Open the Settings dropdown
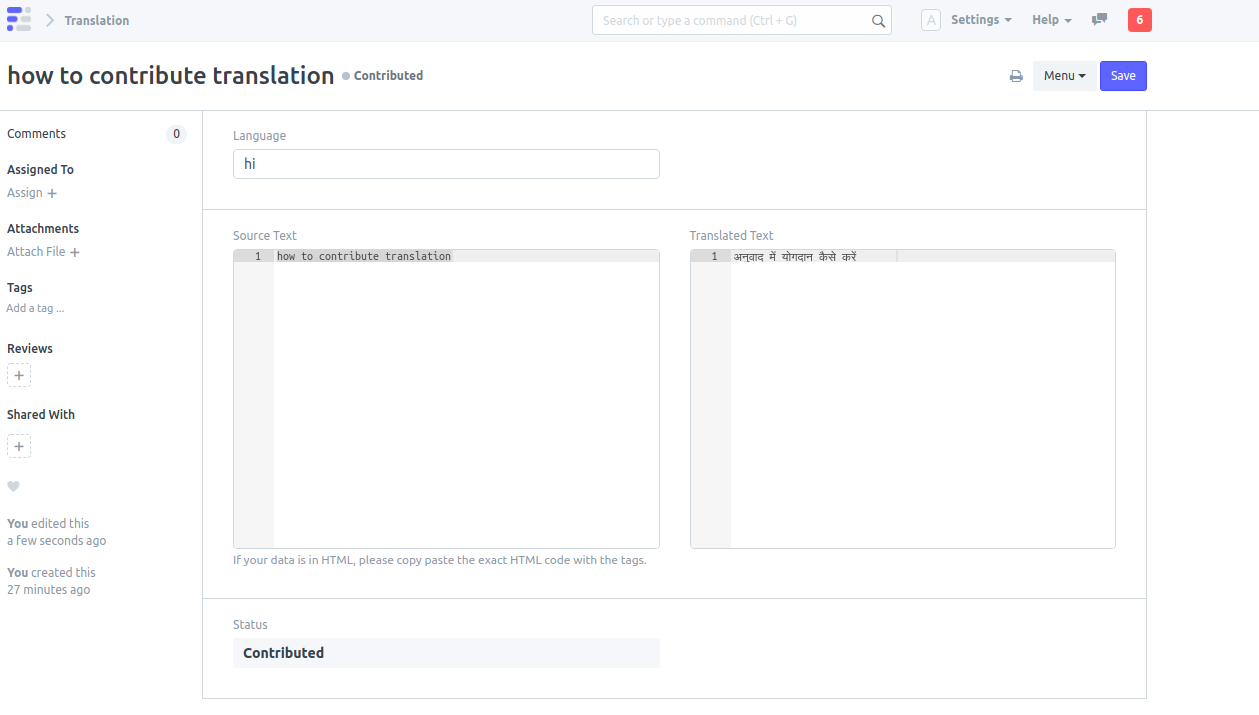The height and width of the screenshot is (715, 1259). pyautogui.click(x=980, y=20)
